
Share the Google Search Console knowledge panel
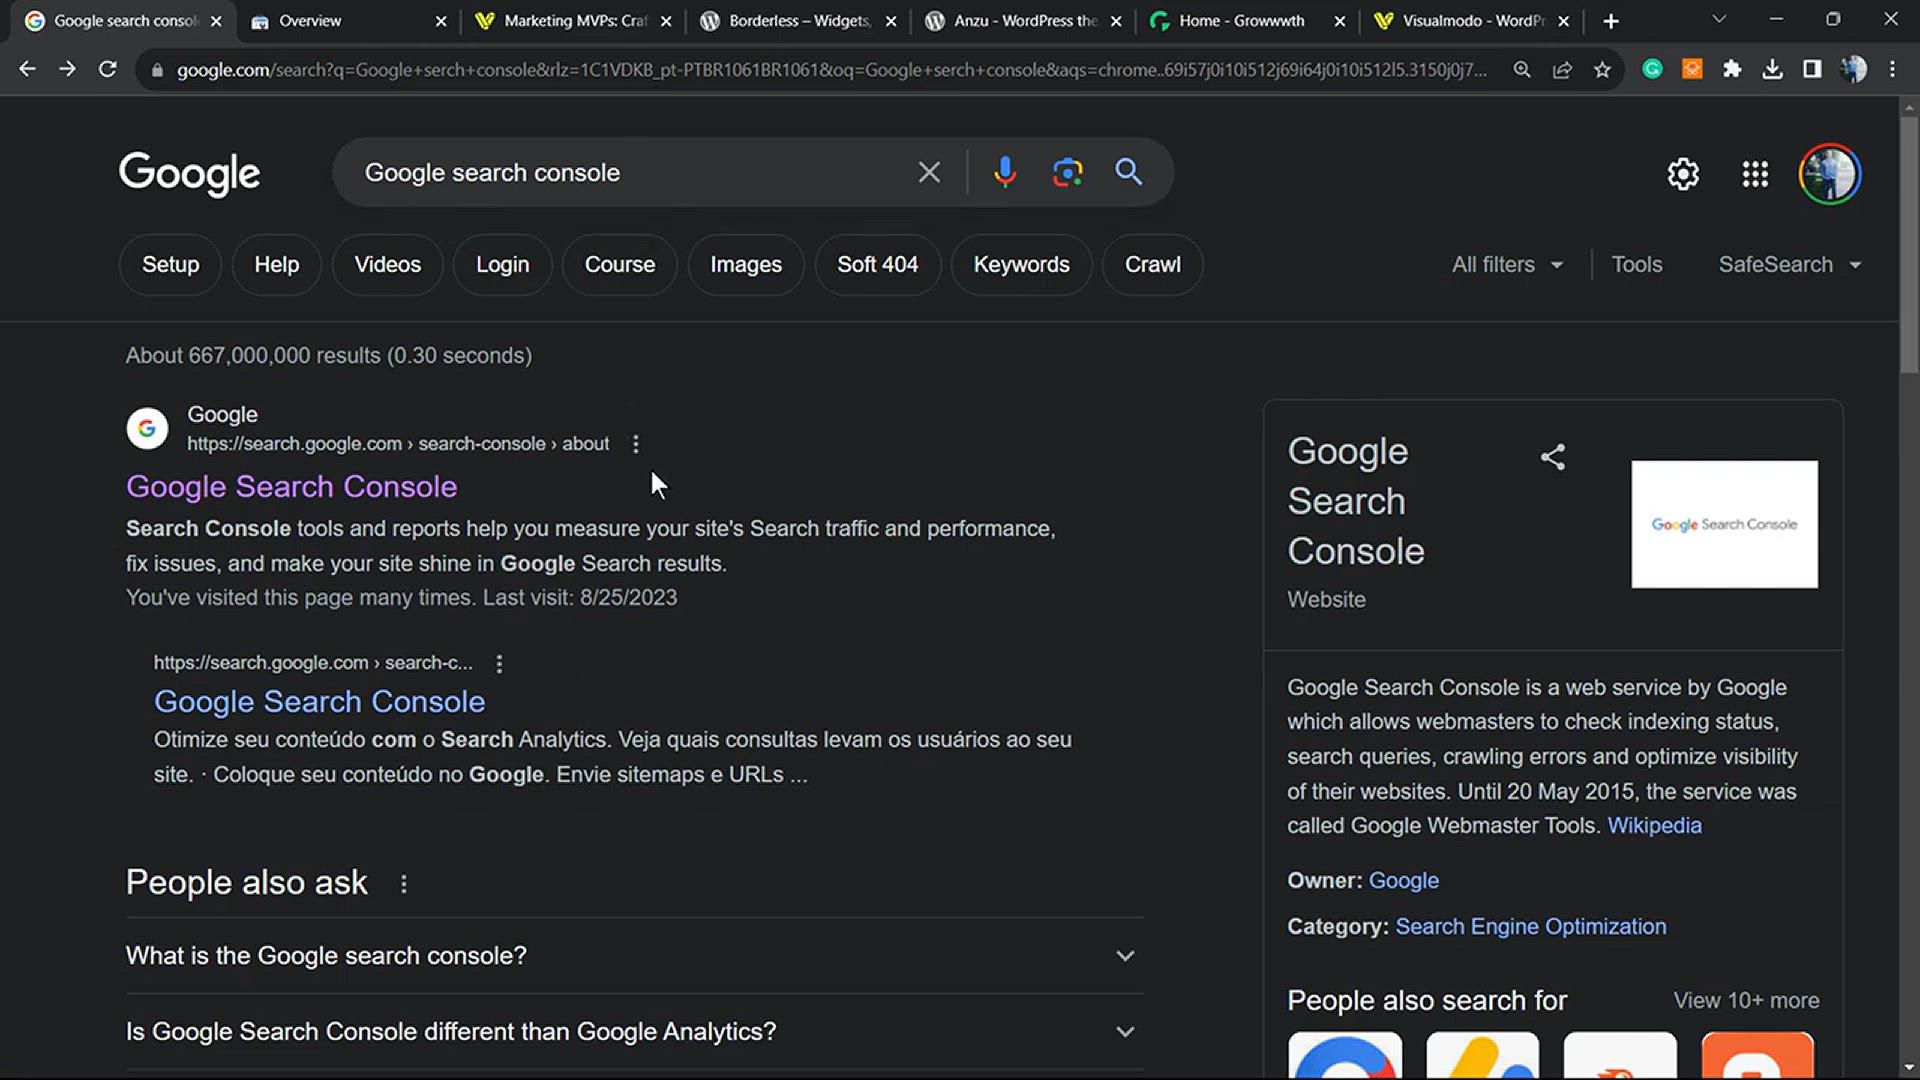click(1552, 457)
